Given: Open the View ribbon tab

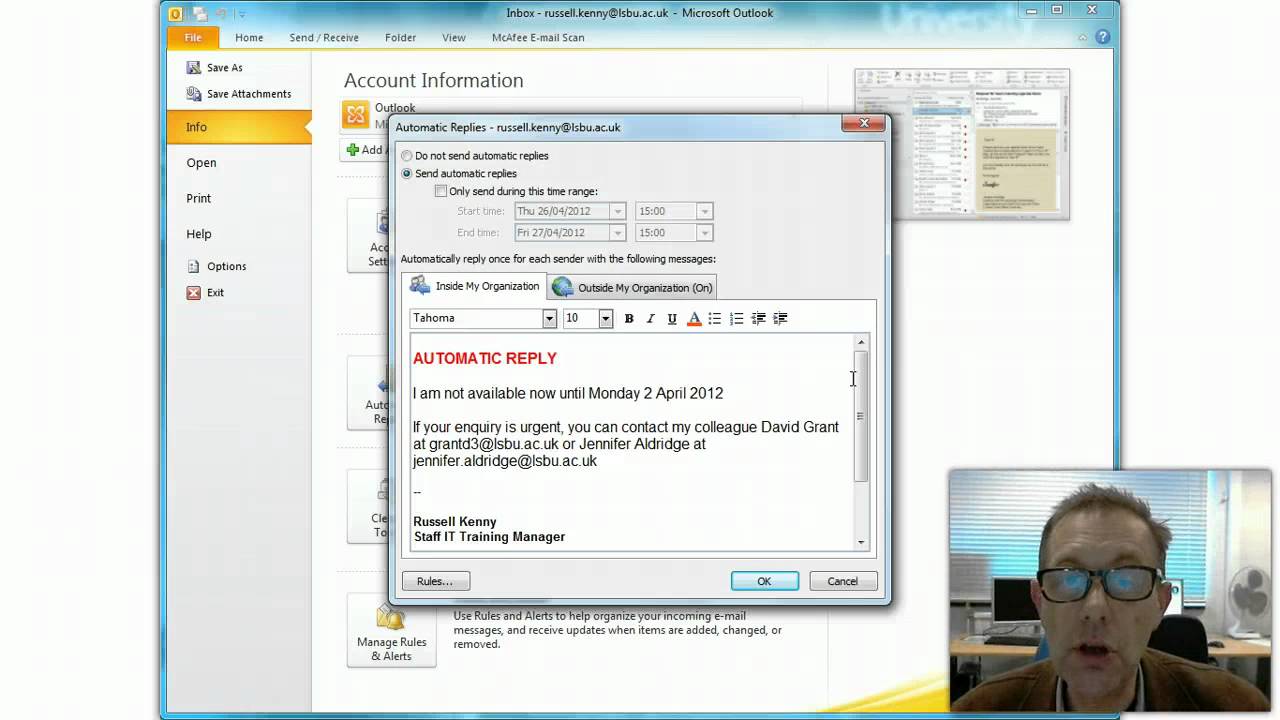Looking at the screenshot, I should click(454, 37).
